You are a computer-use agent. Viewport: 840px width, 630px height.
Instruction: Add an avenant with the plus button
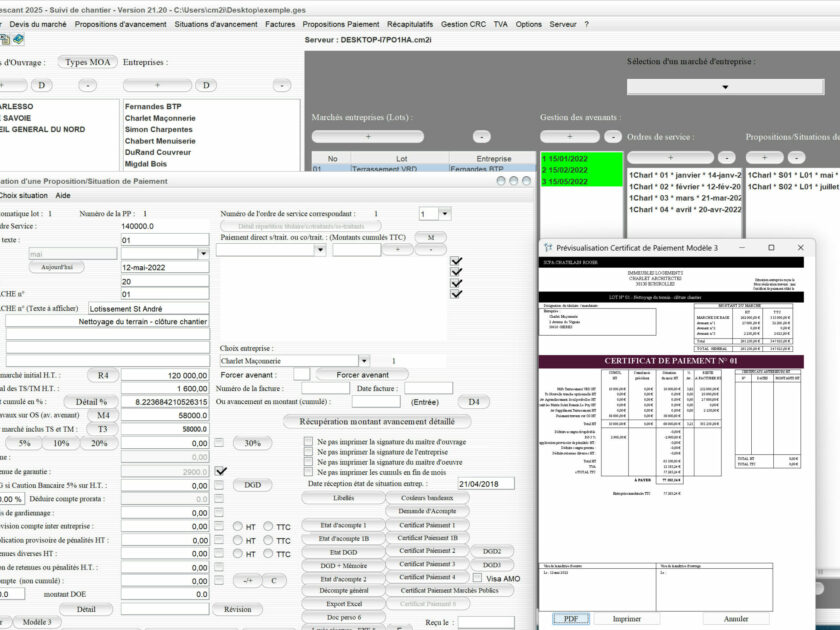tap(569, 137)
